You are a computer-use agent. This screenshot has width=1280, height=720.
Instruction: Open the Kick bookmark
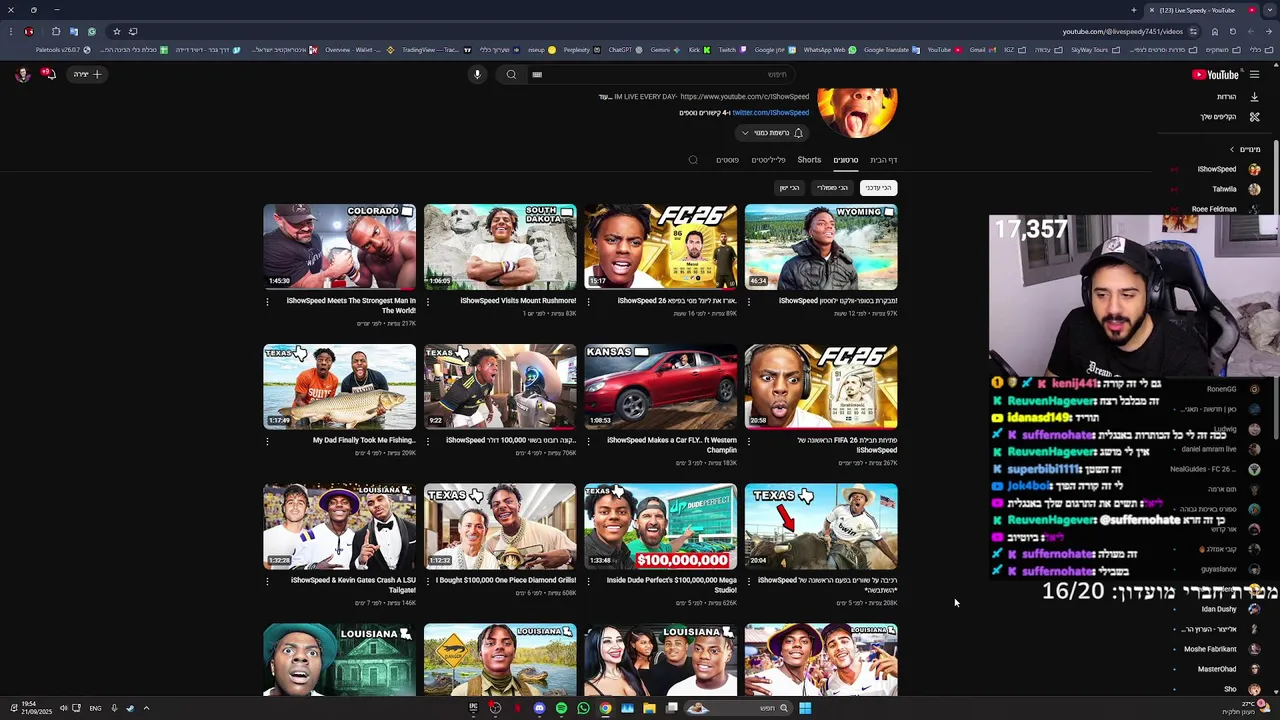click(699, 50)
